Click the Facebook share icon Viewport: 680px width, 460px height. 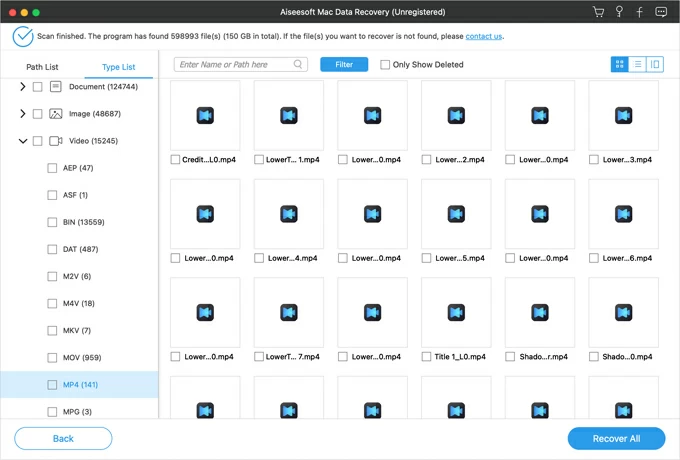point(640,12)
